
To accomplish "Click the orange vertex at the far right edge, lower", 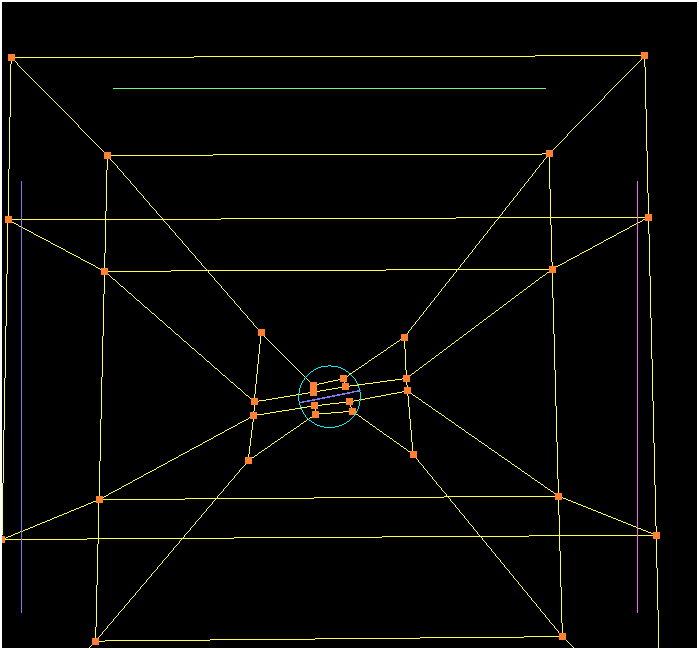I will pos(656,535).
